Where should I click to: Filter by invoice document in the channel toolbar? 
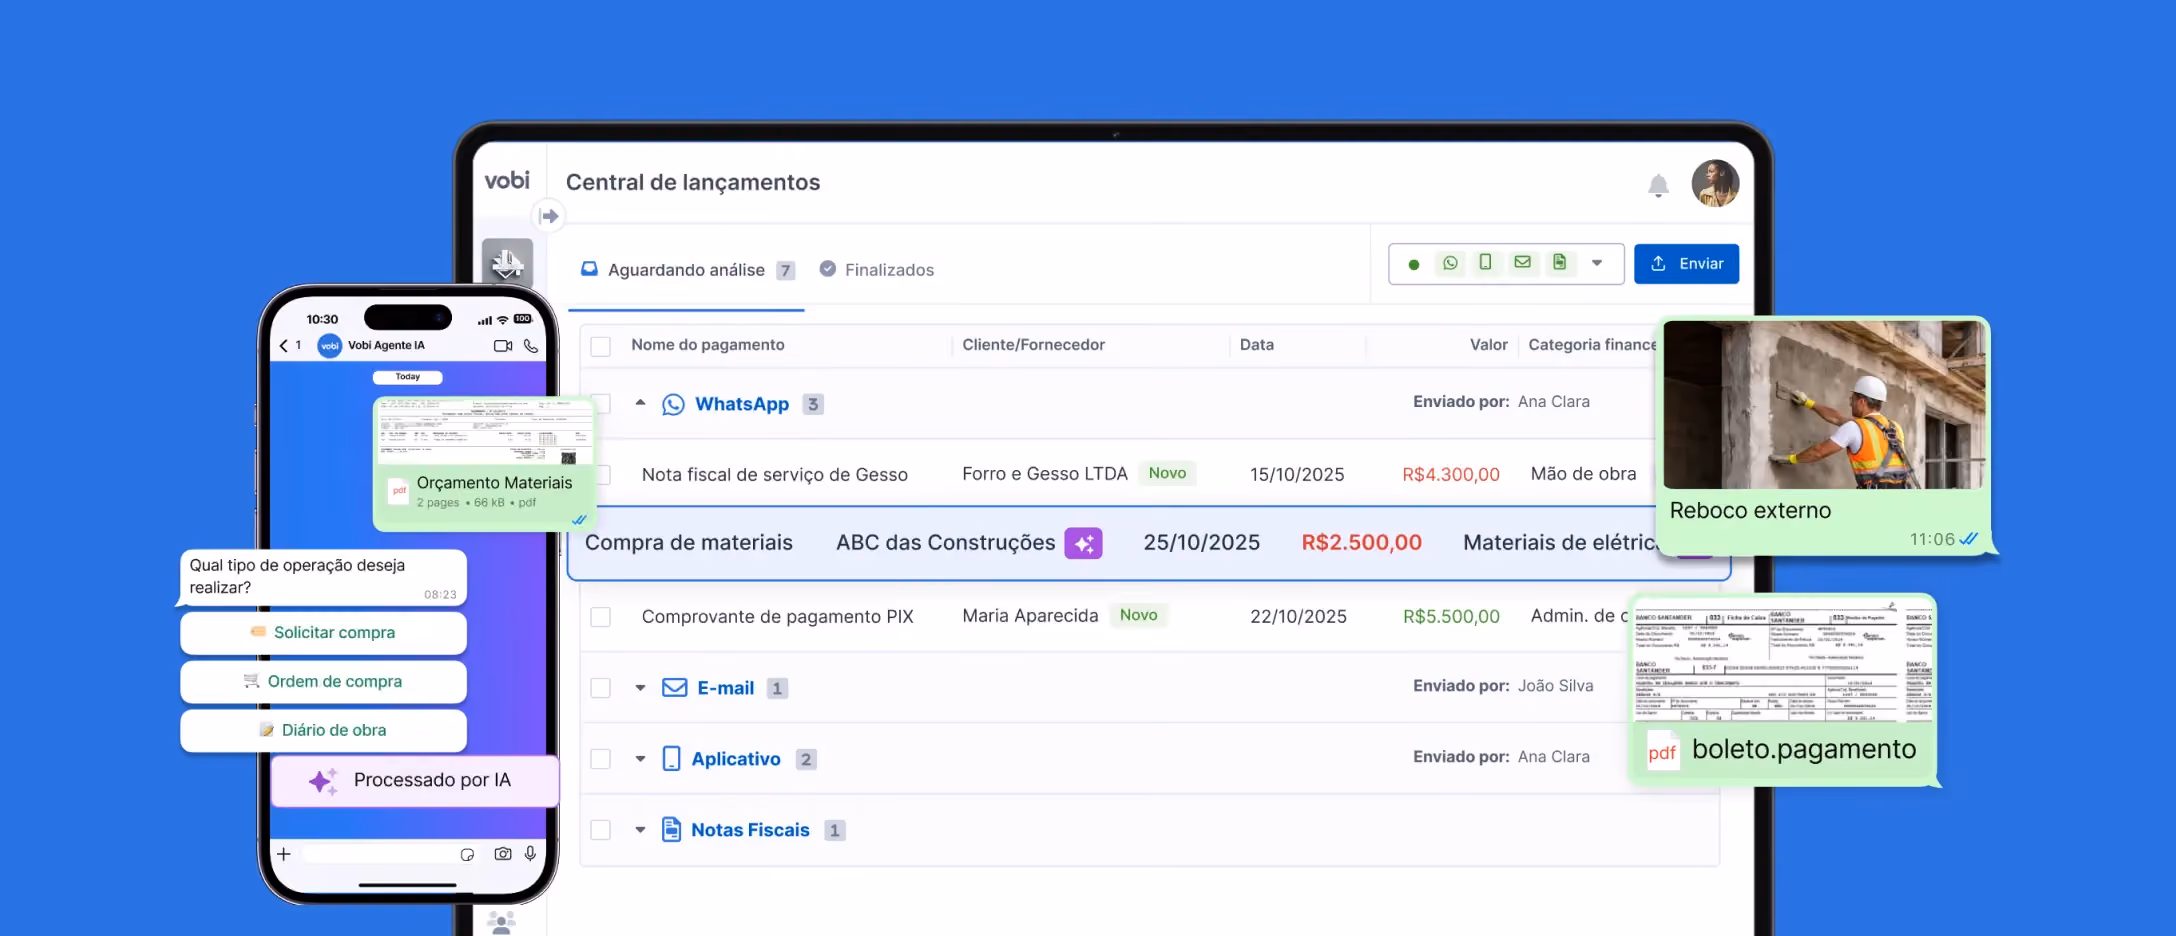(1559, 262)
